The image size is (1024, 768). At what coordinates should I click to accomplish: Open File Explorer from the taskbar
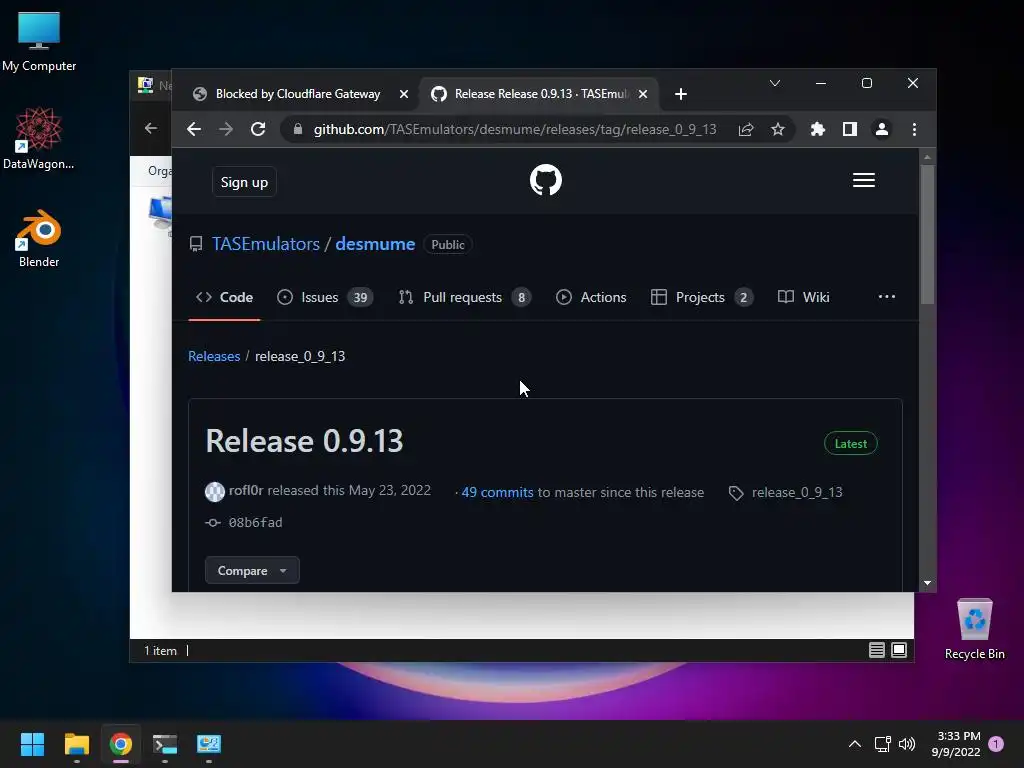pos(76,744)
